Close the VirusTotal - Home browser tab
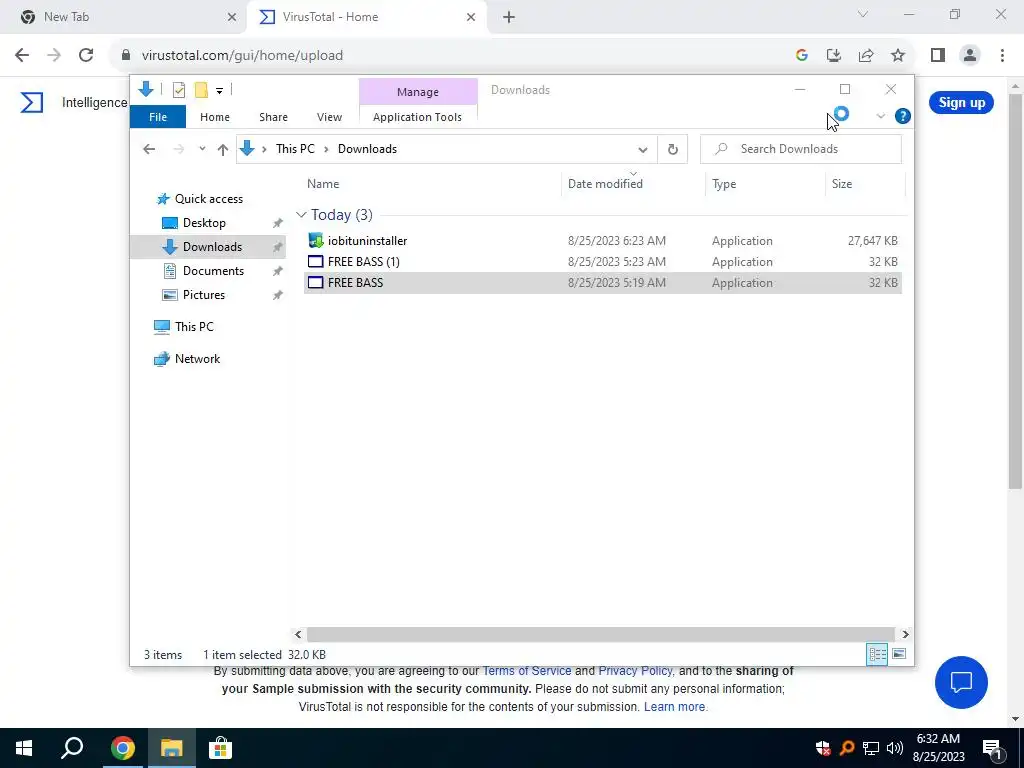1024x768 pixels. (x=471, y=17)
